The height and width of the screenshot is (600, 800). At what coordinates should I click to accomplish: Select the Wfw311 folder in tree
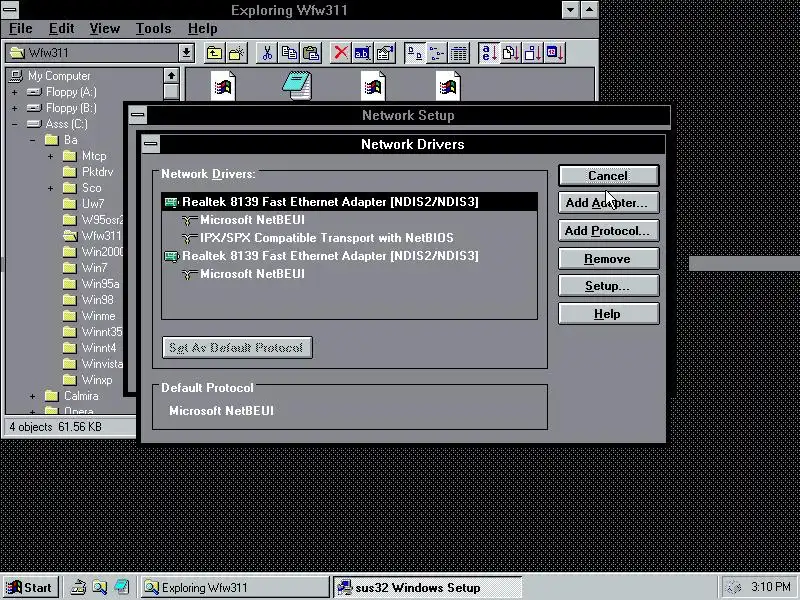[101, 236]
